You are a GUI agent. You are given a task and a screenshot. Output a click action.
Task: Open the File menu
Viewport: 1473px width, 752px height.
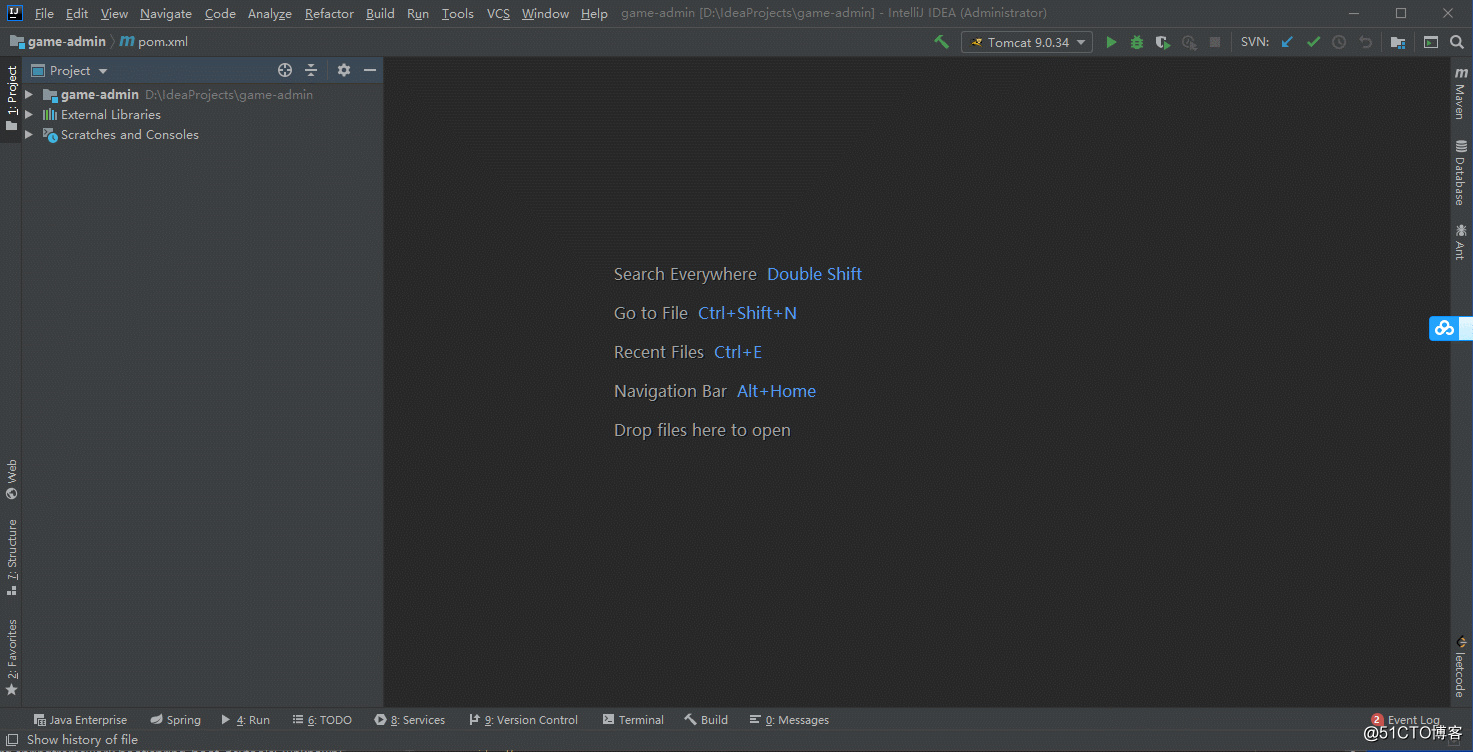coord(44,13)
